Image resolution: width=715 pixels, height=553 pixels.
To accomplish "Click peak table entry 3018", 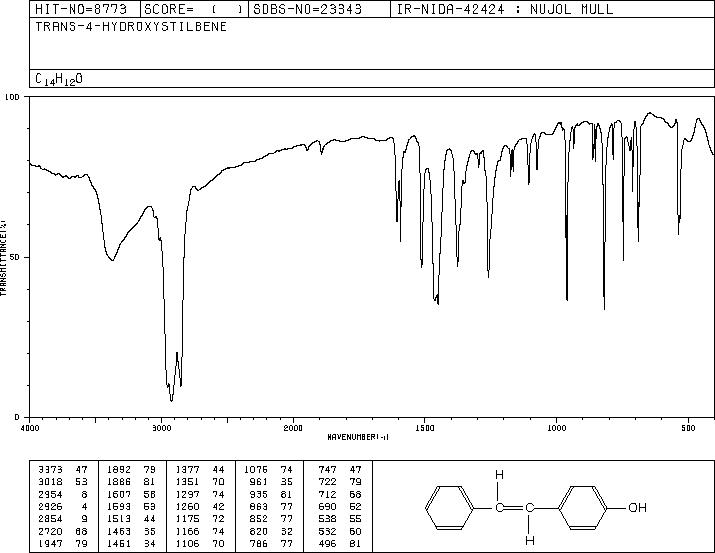I will pos(51,482).
